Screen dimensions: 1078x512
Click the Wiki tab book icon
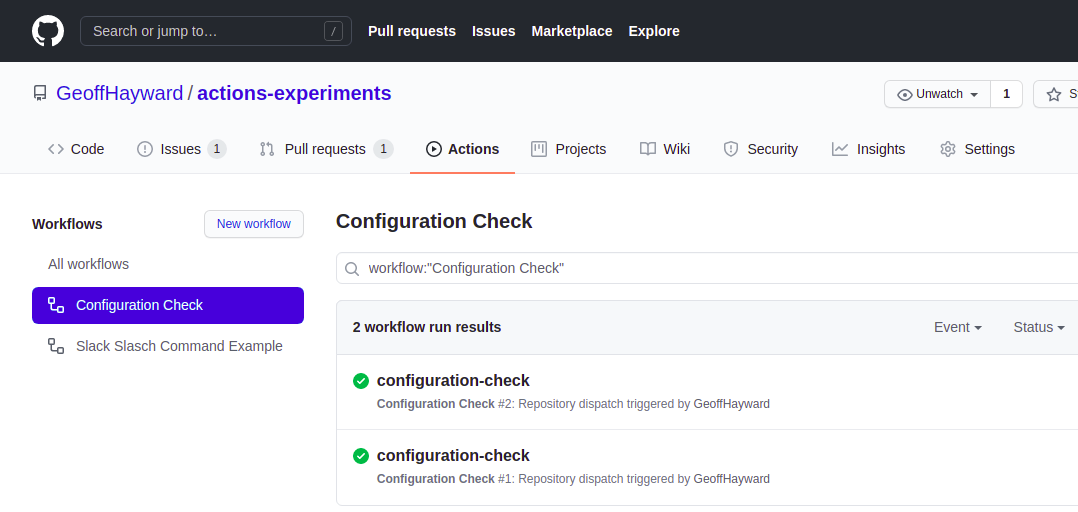click(x=648, y=149)
